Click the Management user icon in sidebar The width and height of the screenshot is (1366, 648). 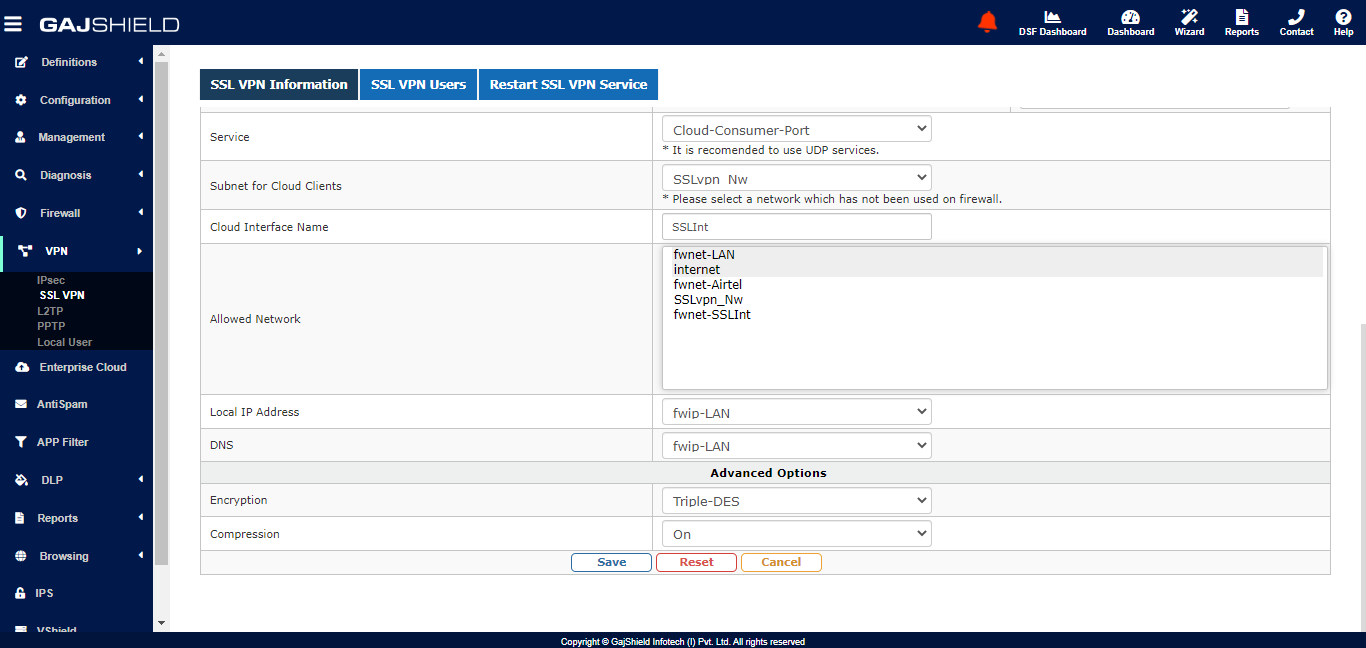(x=20, y=137)
